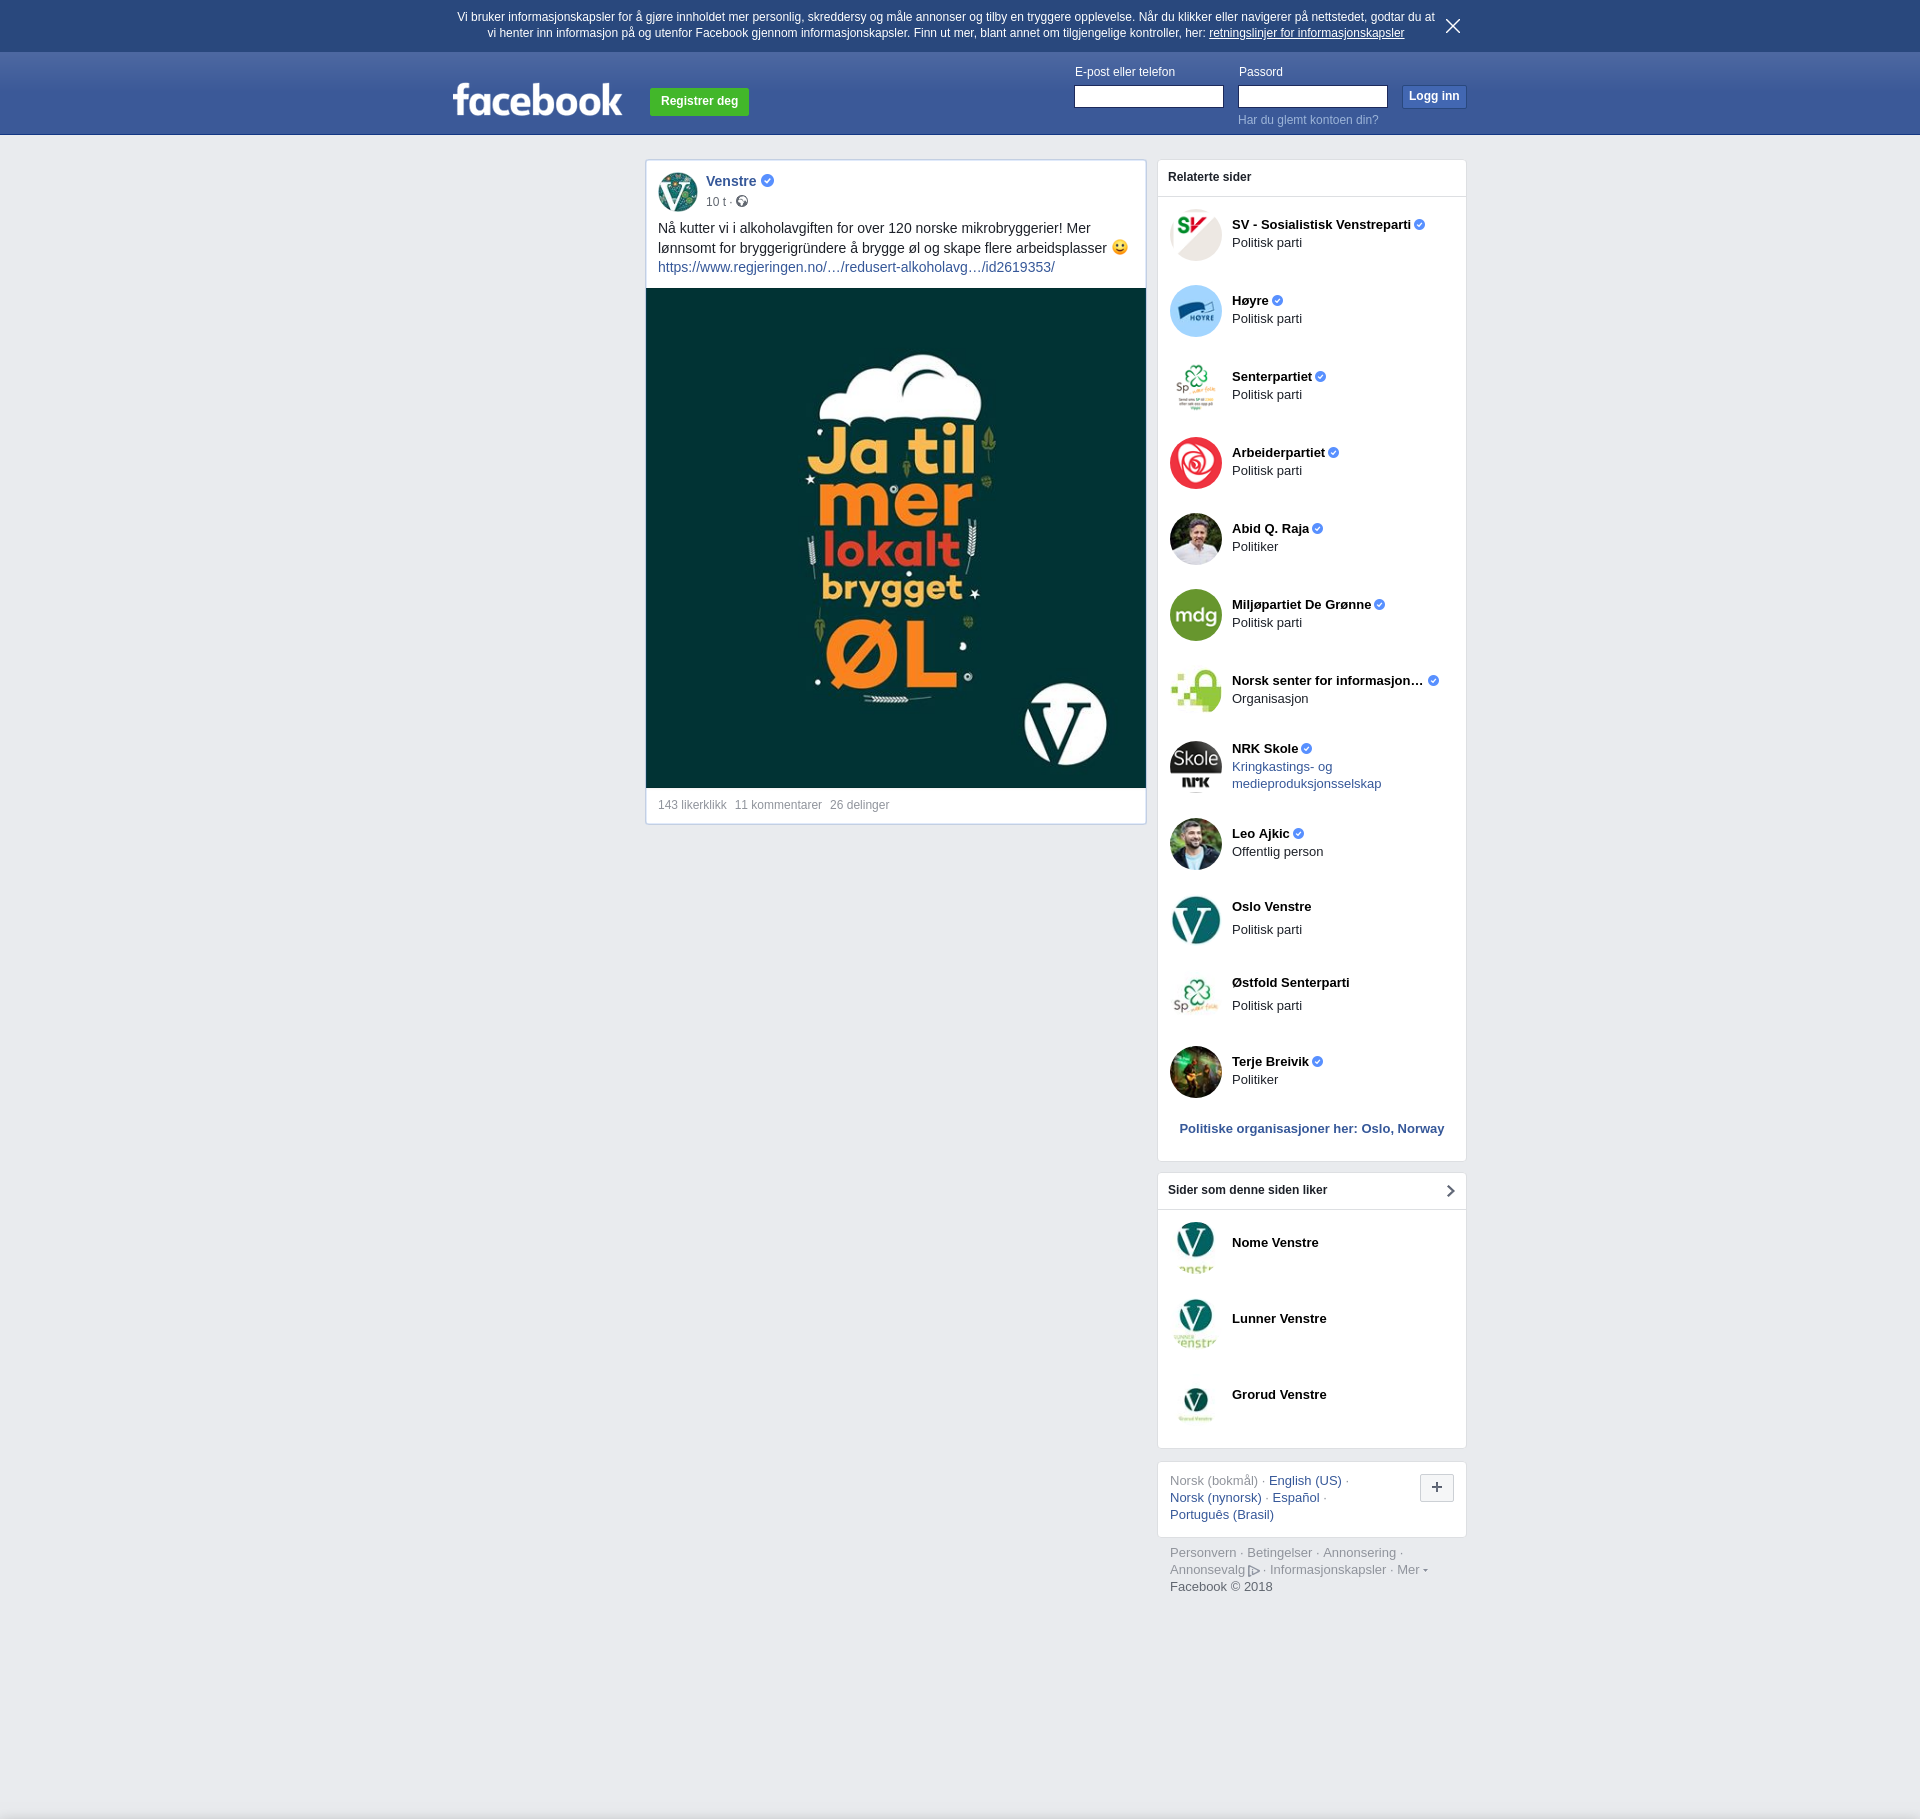Click '143 likerklikk' count
Viewport: 1920px width, 1819px height.
coord(692,805)
